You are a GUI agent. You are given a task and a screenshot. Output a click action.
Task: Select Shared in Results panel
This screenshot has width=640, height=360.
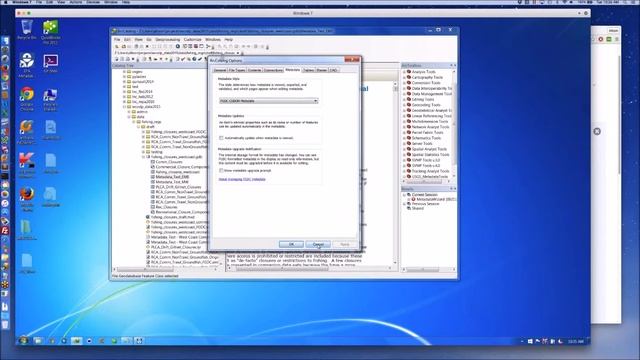point(418,208)
